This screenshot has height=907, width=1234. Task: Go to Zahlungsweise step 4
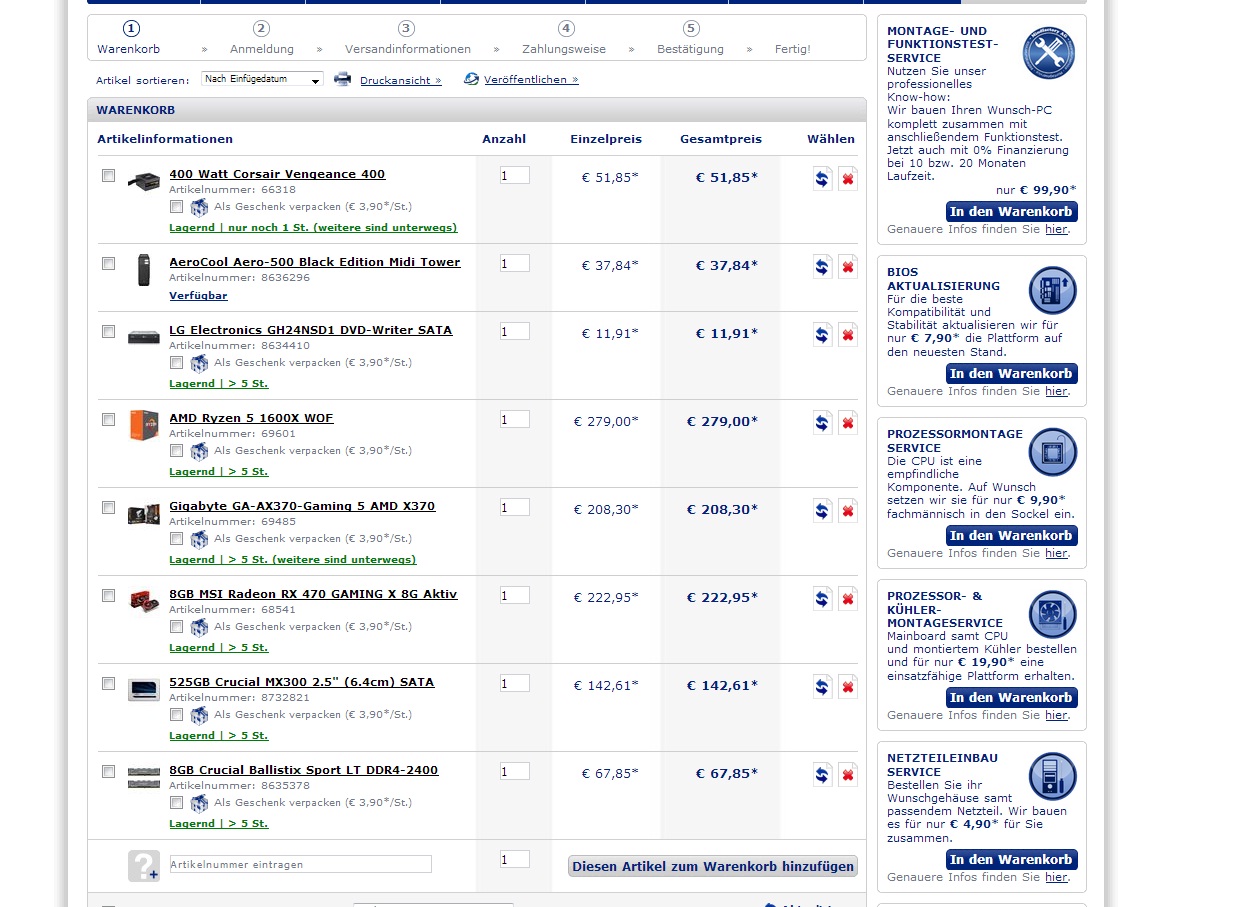564,38
